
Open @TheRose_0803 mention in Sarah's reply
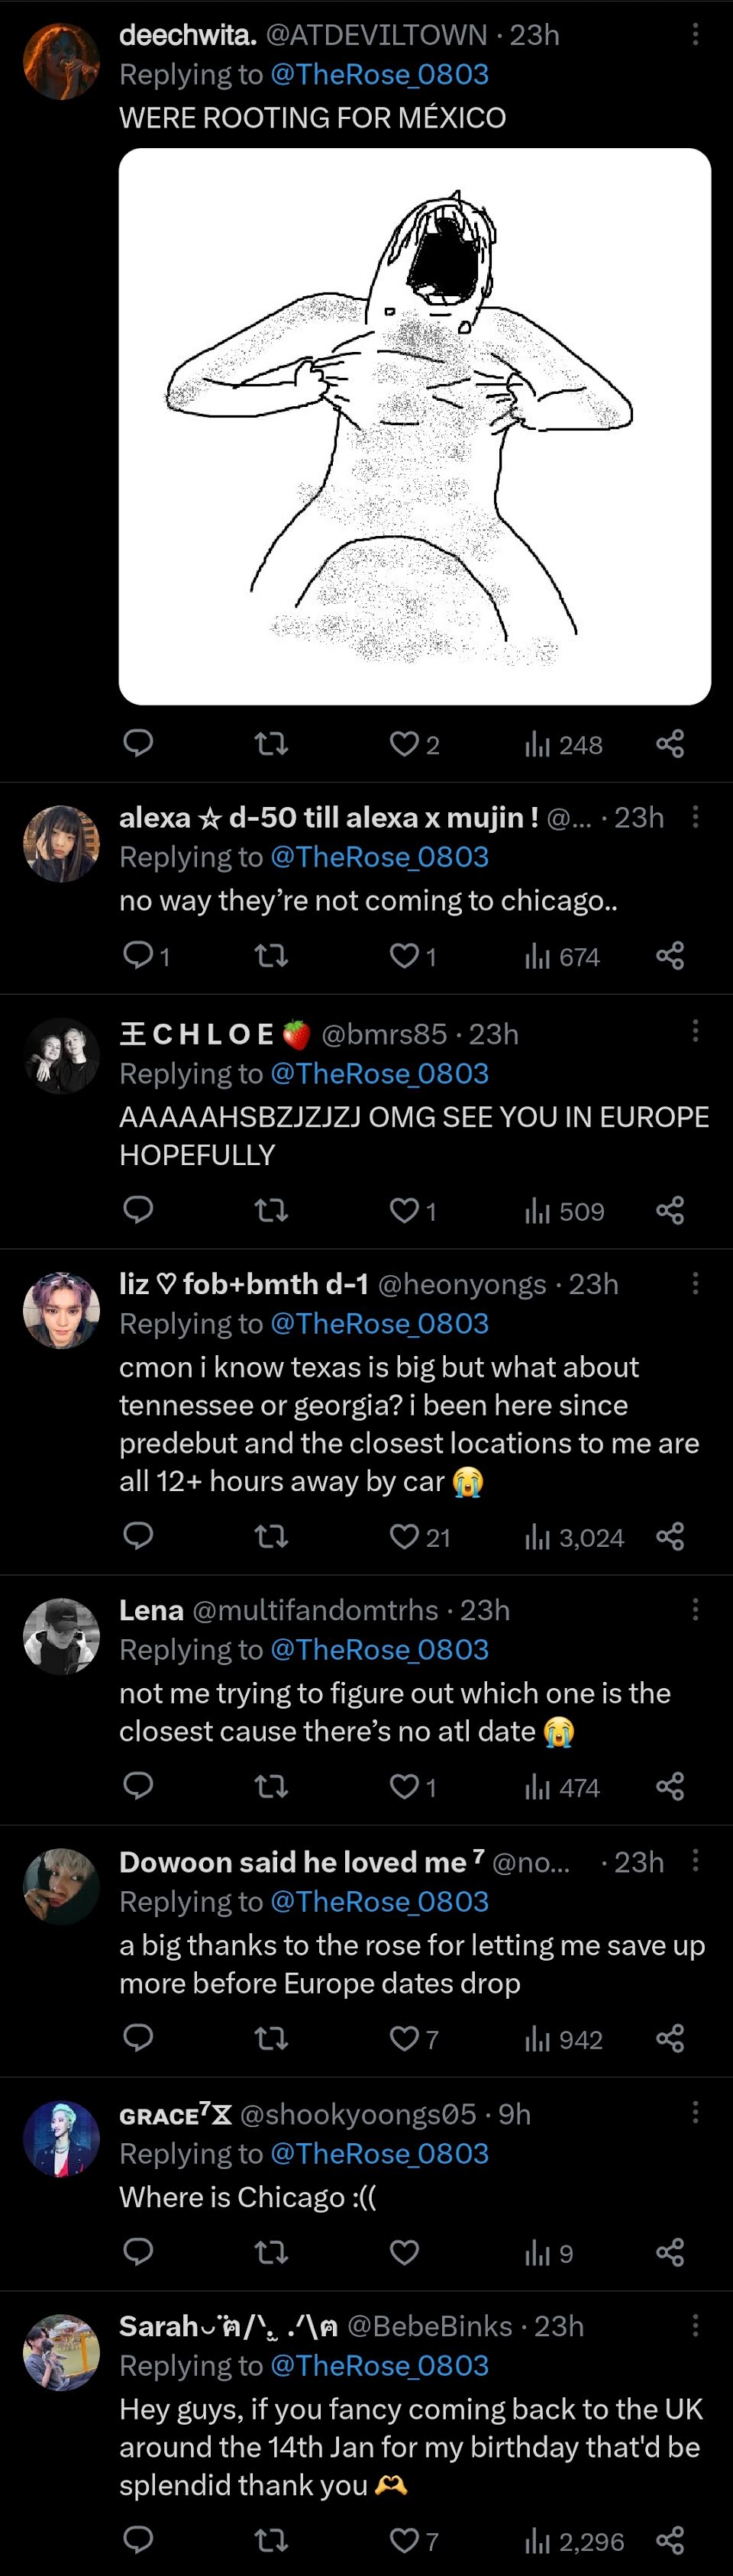point(379,2365)
